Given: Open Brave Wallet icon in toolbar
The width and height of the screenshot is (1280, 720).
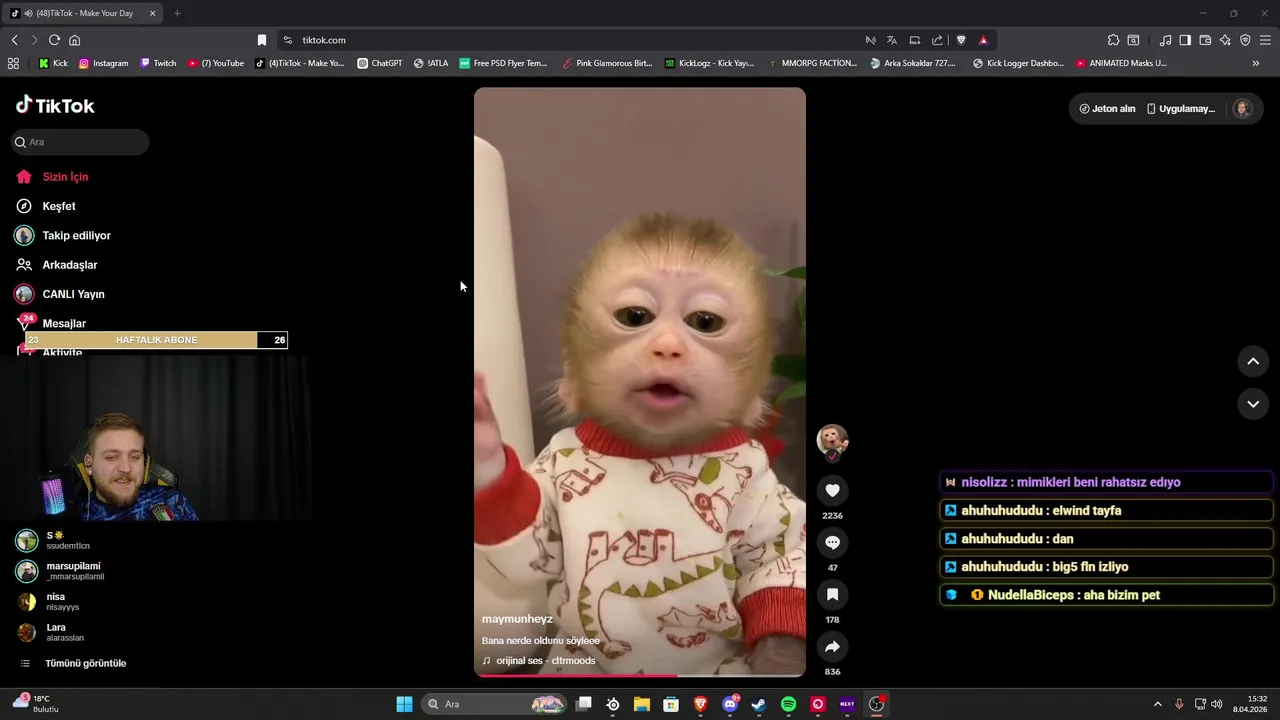Looking at the screenshot, I should pyautogui.click(x=1205, y=40).
